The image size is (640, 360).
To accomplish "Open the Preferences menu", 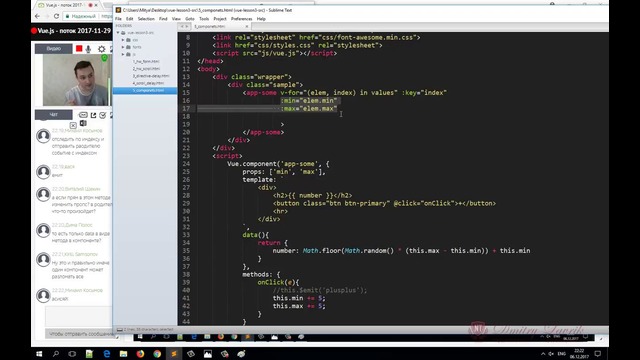I will pyautogui.click(x=242, y=19).
